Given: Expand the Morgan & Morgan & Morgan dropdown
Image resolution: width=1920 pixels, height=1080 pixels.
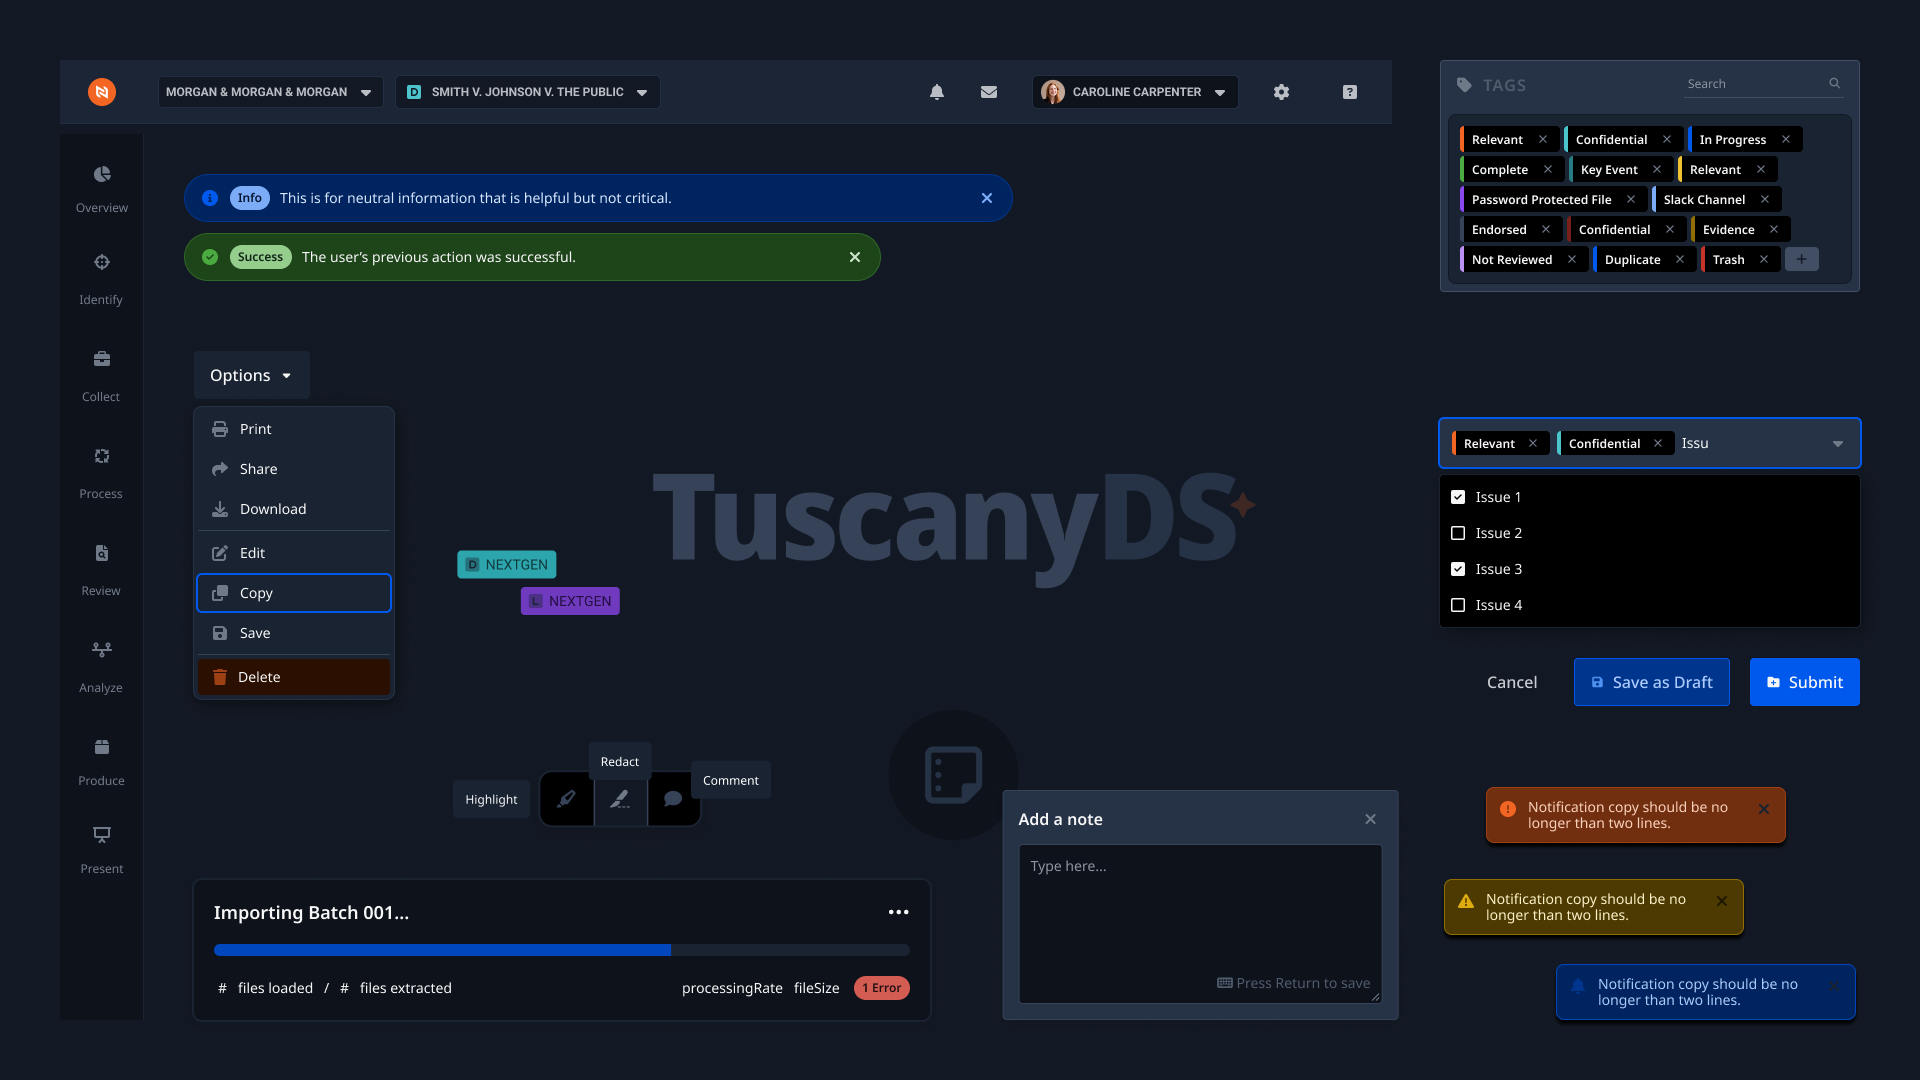Looking at the screenshot, I should (x=270, y=92).
